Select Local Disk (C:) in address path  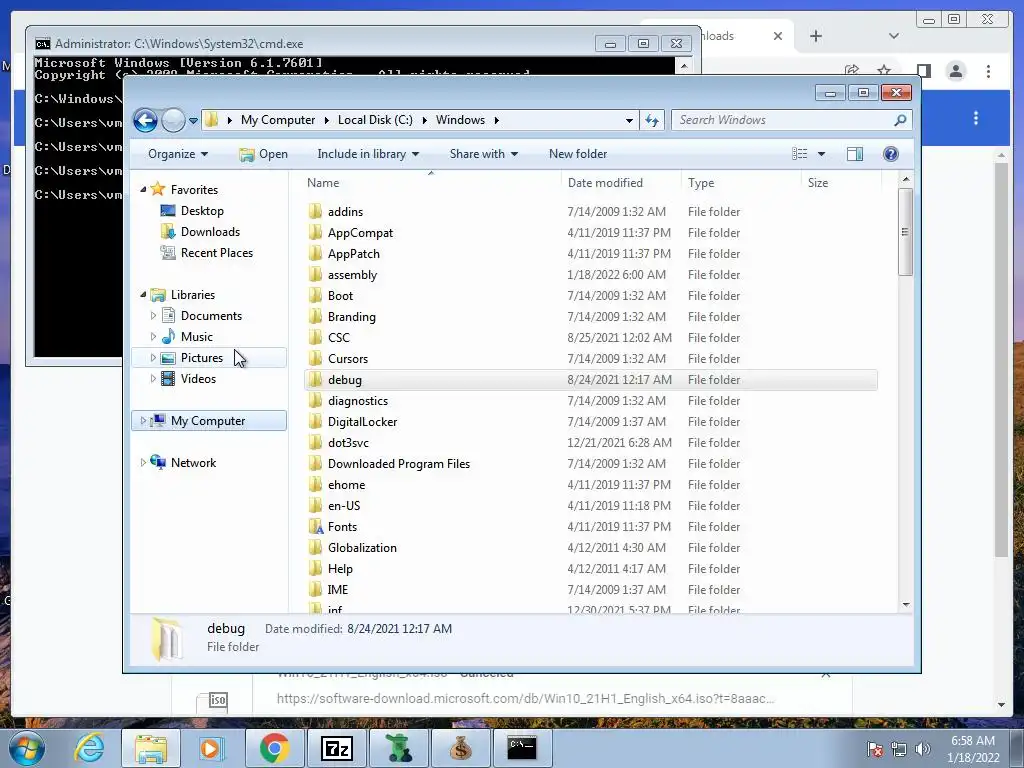(375, 120)
